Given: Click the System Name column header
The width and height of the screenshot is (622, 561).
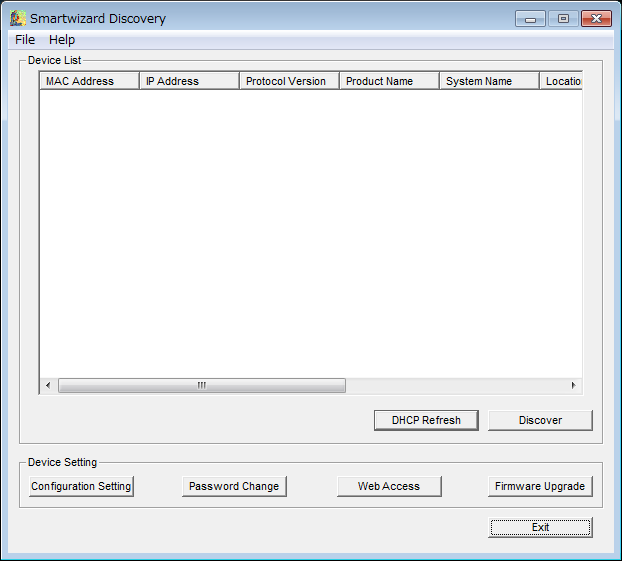Looking at the screenshot, I should coord(490,81).
